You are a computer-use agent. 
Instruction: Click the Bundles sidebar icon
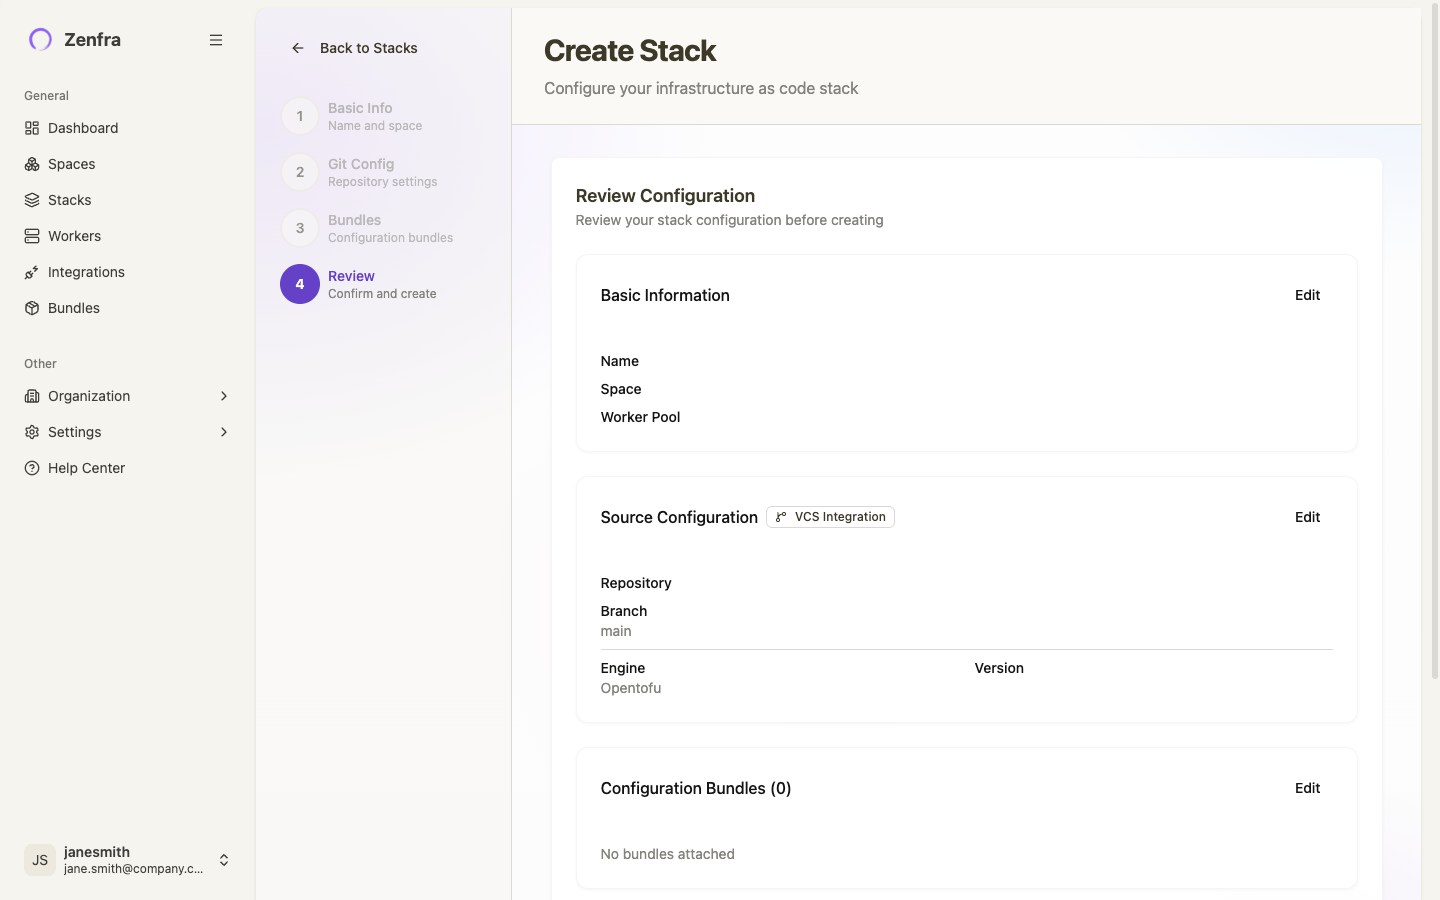point(32,308)
